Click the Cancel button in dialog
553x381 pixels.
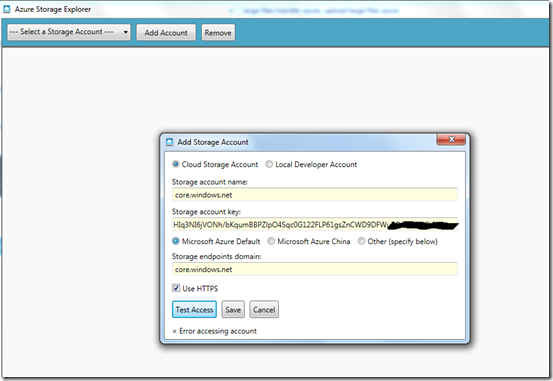pyautogui.click(x=264, y=309)
